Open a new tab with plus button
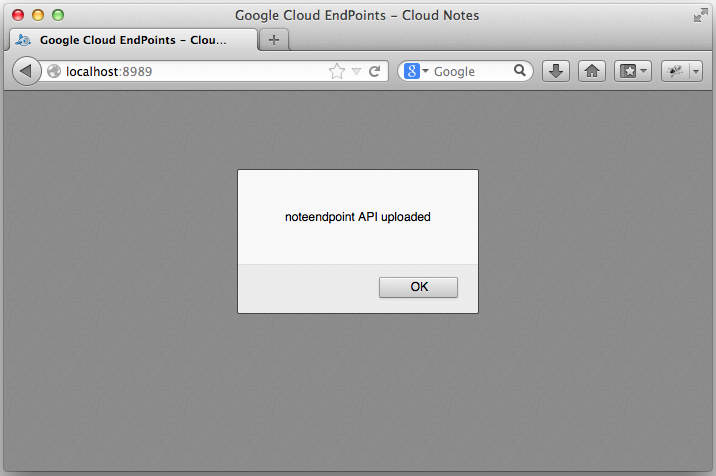 (x=274, y=40)
